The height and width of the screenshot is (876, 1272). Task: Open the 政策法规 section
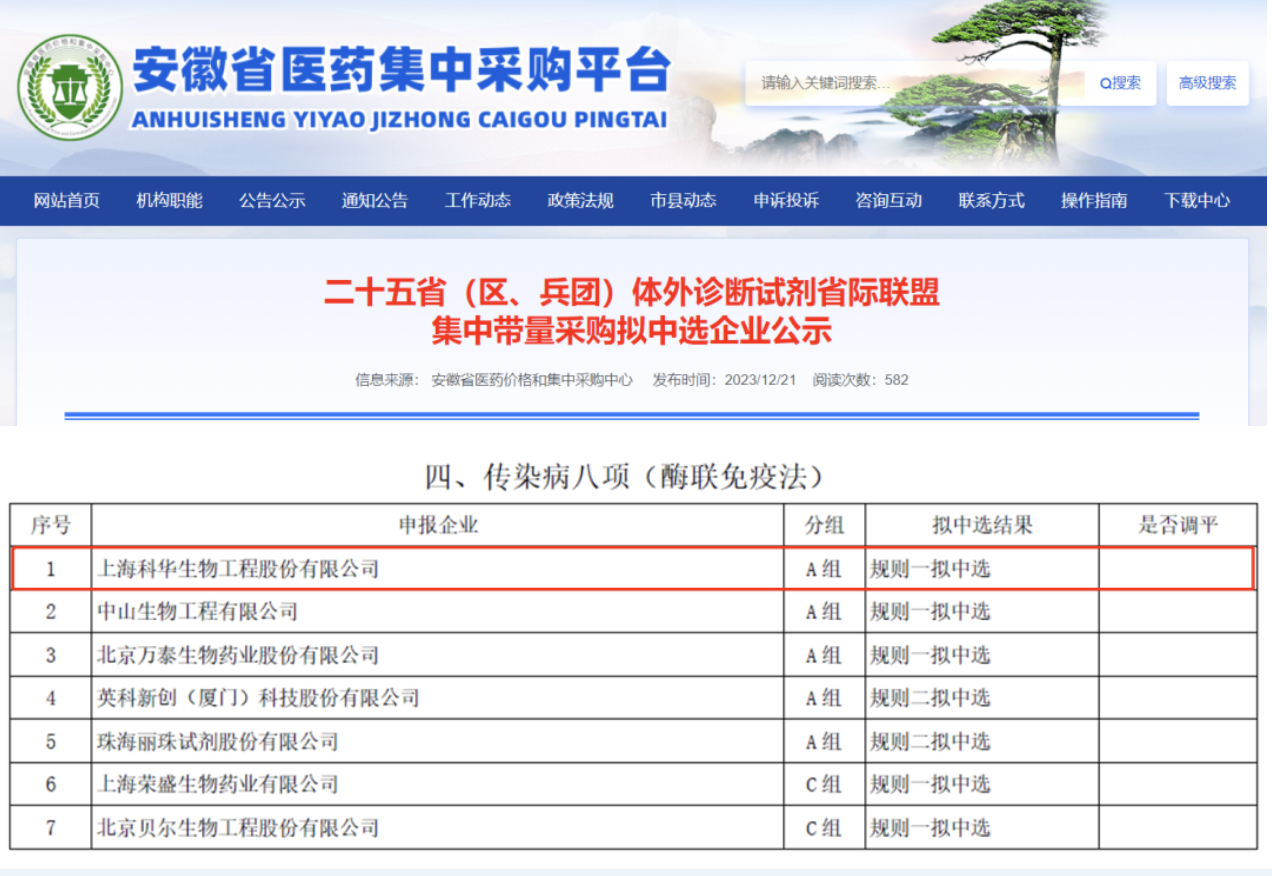[580, 200]
